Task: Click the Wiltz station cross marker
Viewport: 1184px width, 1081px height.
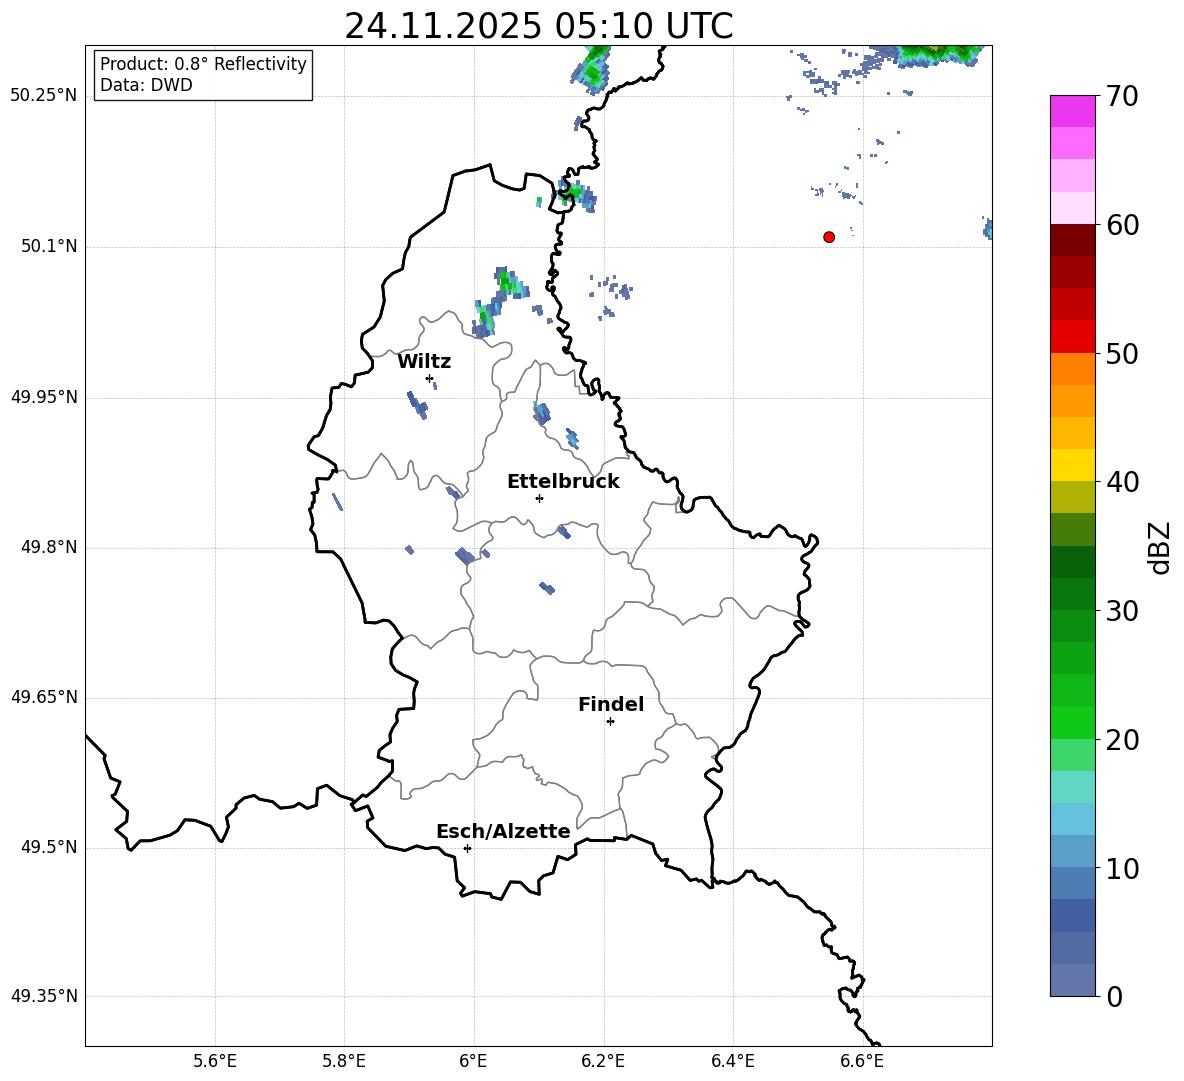Action: [429, 378]
